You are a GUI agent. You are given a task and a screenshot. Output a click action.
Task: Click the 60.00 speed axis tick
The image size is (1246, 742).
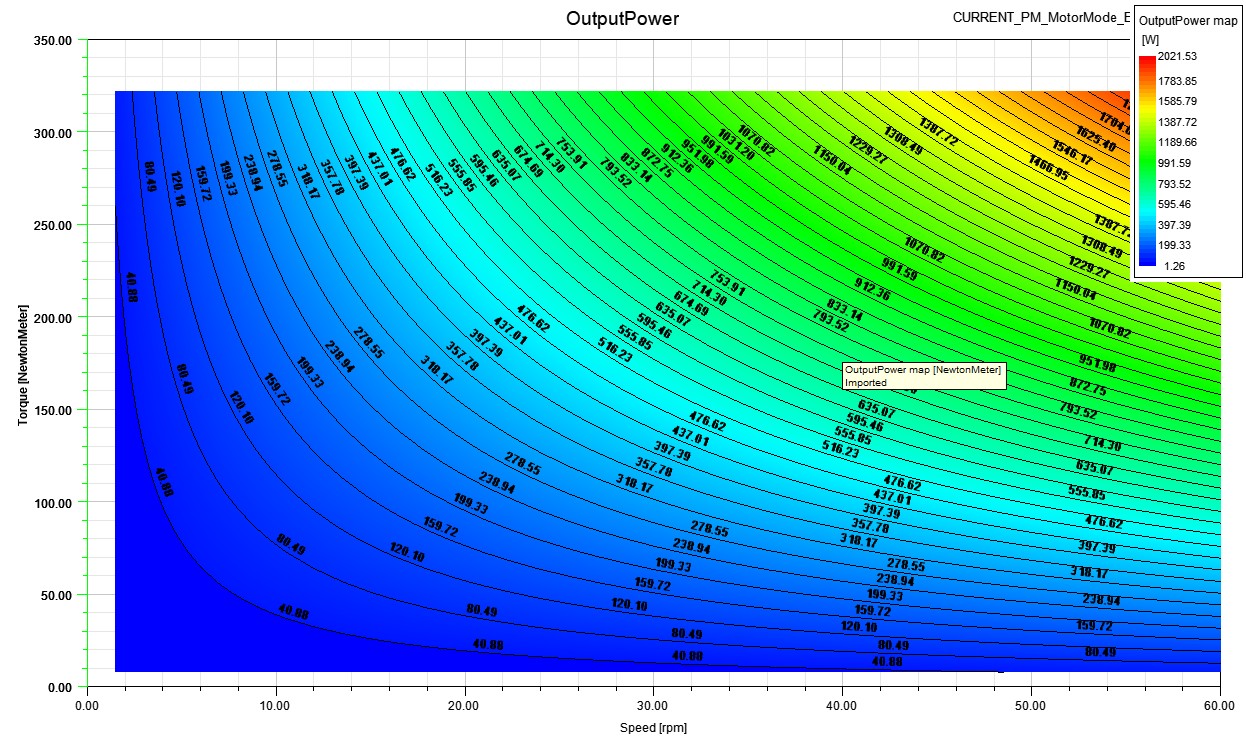(x=1219, y=706)
